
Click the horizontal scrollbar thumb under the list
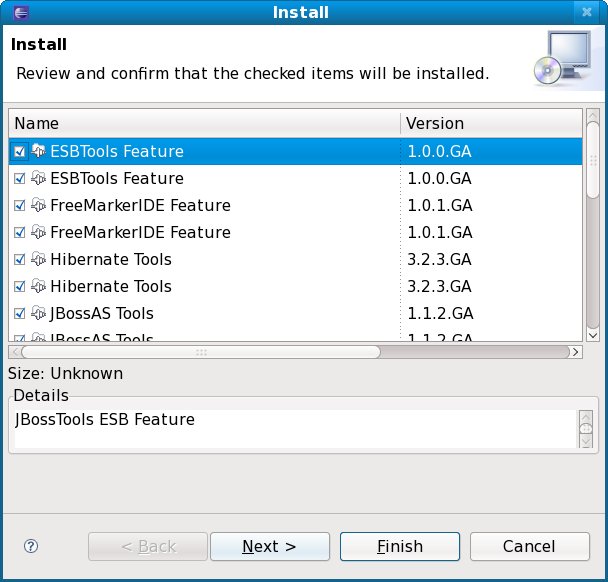click(200, 352)
